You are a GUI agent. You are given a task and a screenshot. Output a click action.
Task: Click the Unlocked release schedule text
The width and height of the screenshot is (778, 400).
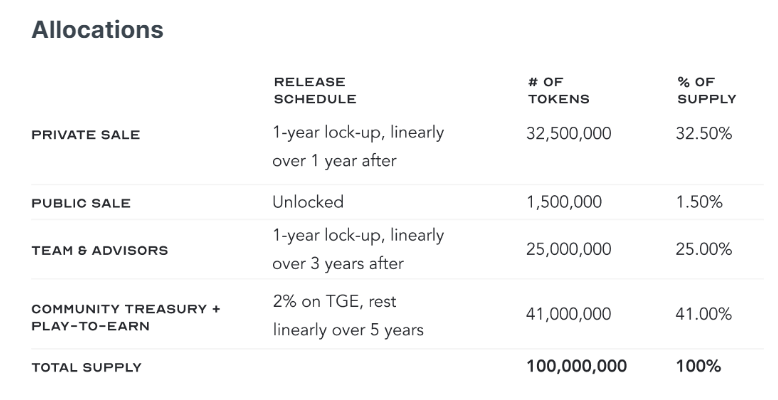click(308, 202)
